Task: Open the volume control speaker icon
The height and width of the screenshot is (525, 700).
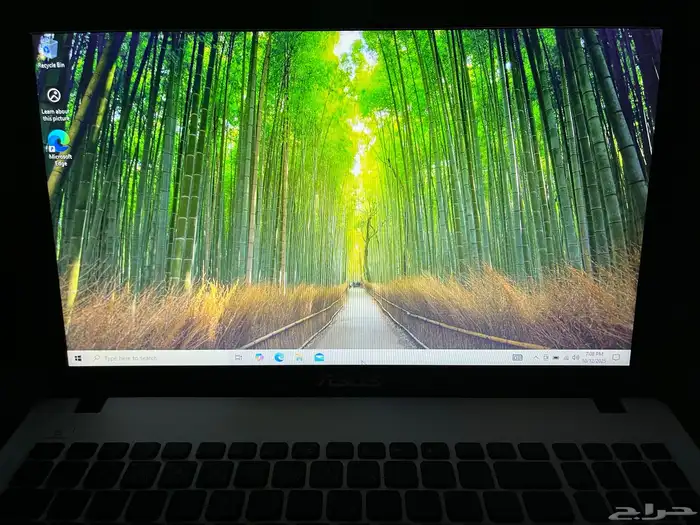Action: point(576,358)
